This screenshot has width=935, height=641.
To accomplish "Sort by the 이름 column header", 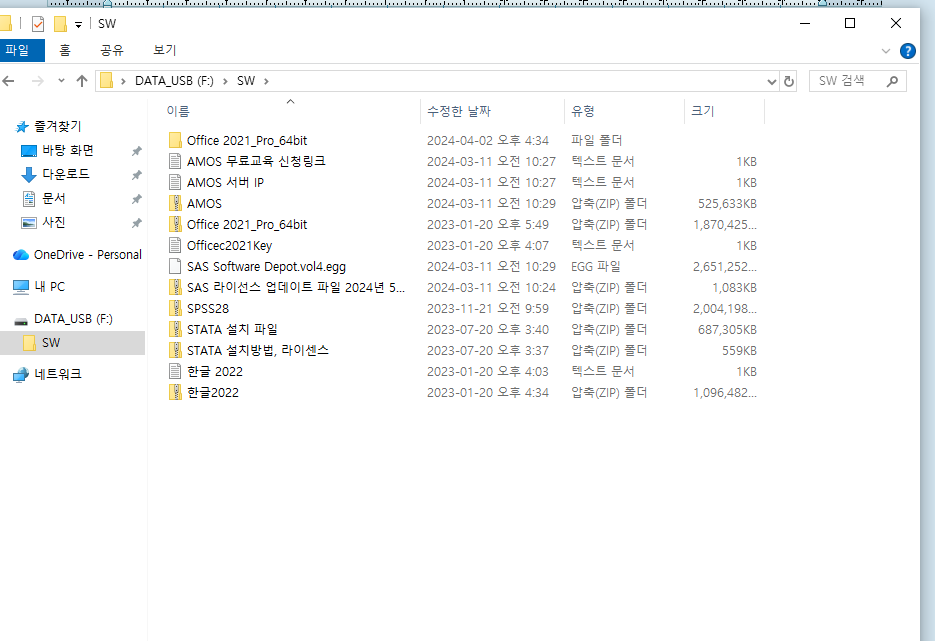I will point(178,112).
